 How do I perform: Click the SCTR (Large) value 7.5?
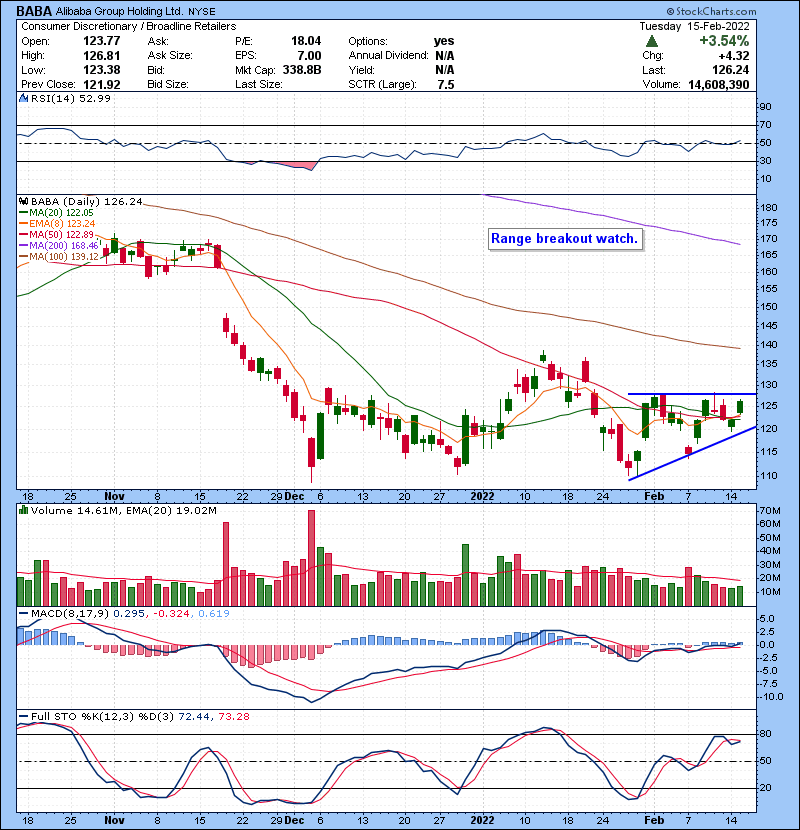pos(446,84)
